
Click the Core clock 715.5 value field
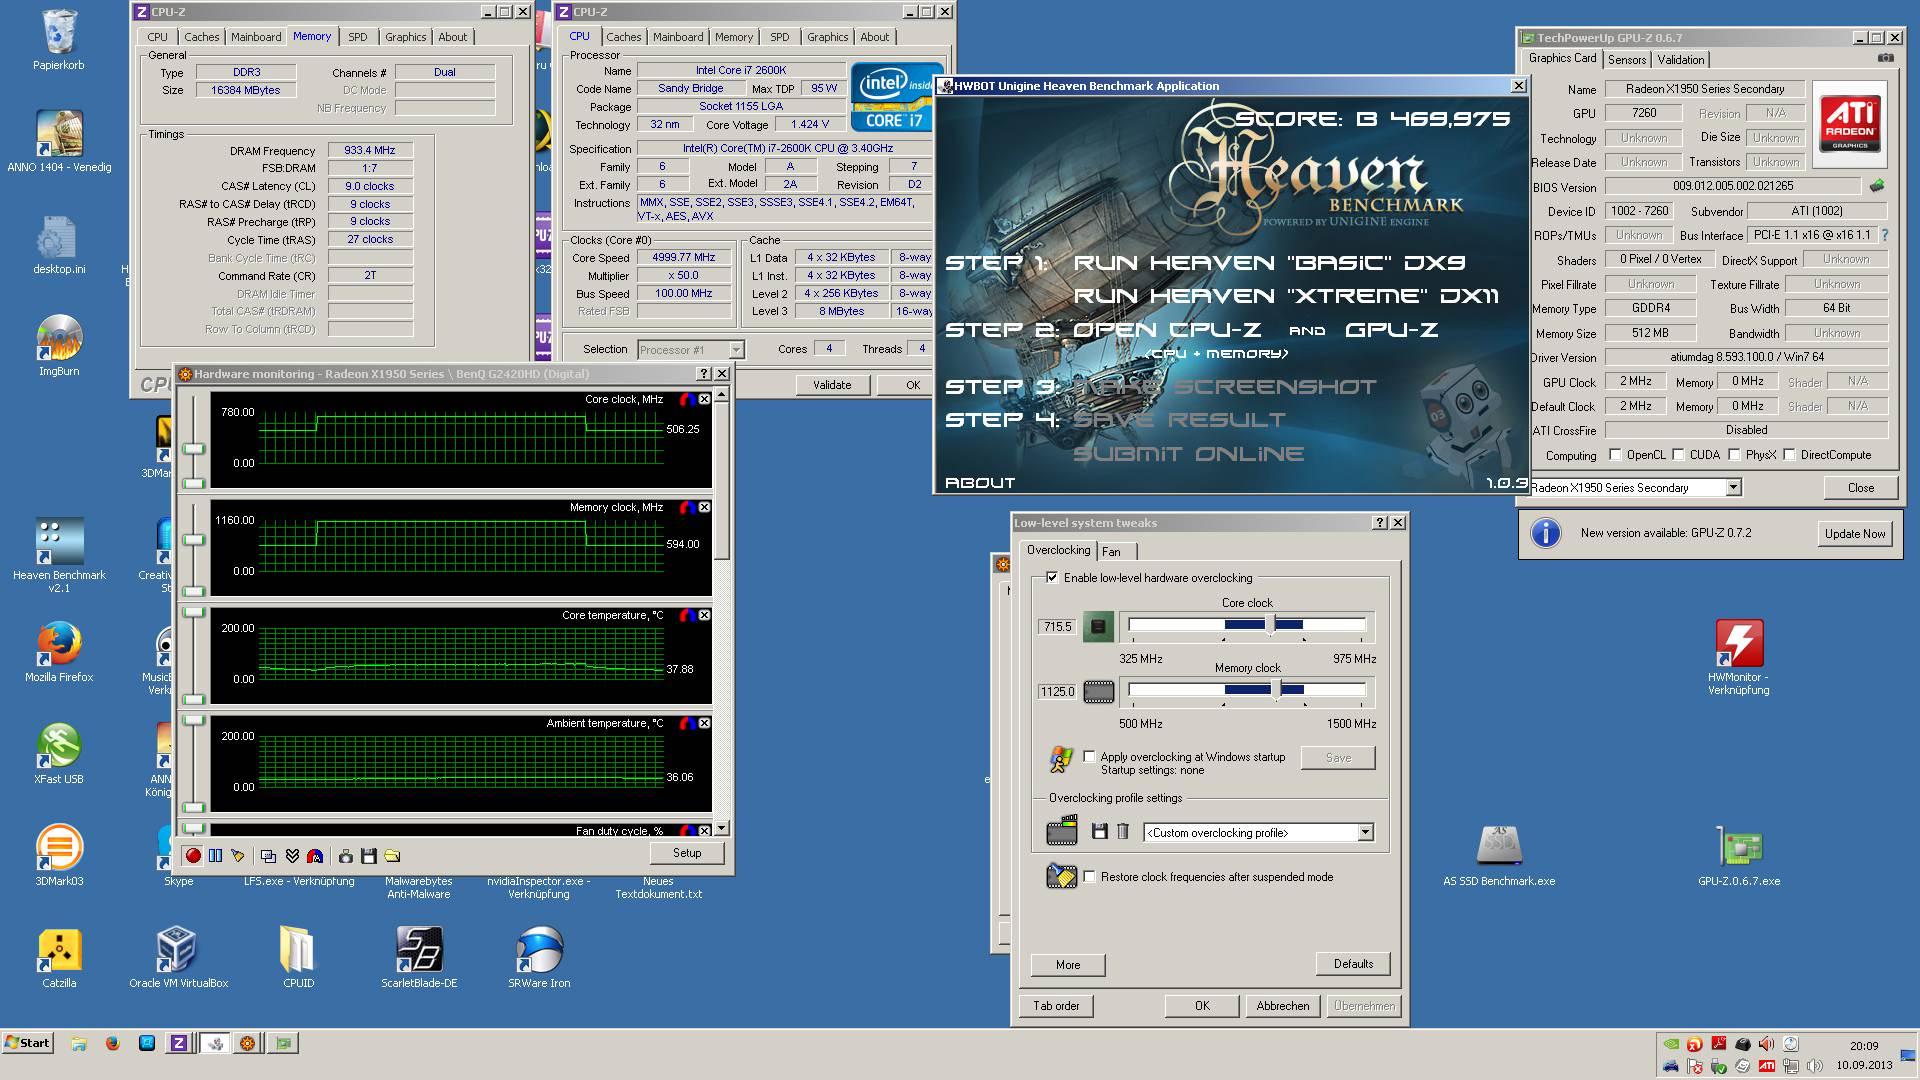(x=1057, y=627)
